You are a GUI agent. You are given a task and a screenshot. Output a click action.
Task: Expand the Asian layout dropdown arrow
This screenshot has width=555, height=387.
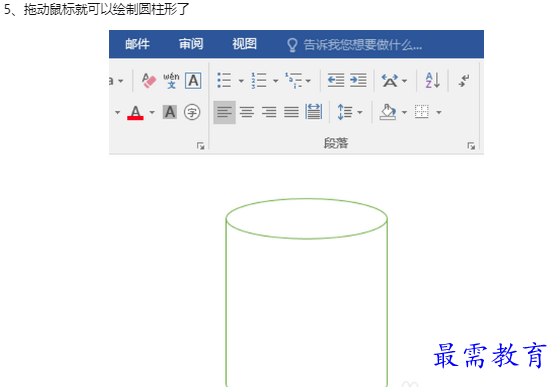coord(404,81)
